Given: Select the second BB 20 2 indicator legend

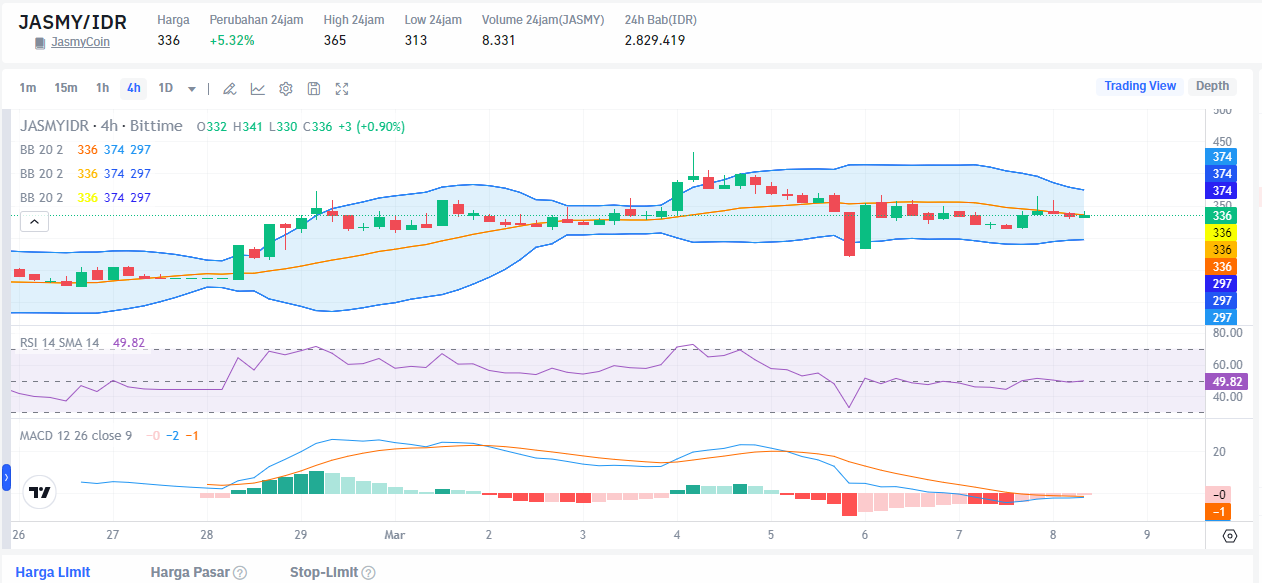Looking at the screenshot, I should [x=41, y=174].
